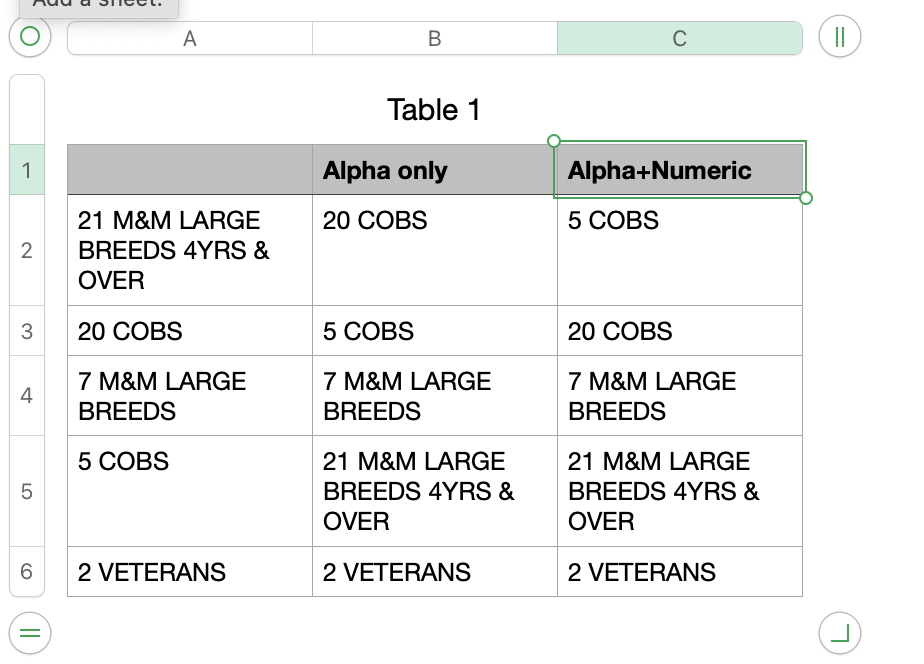Select the Alpha+Numeric header cell
The image size is (924, 664).
(x=680, y=170)
